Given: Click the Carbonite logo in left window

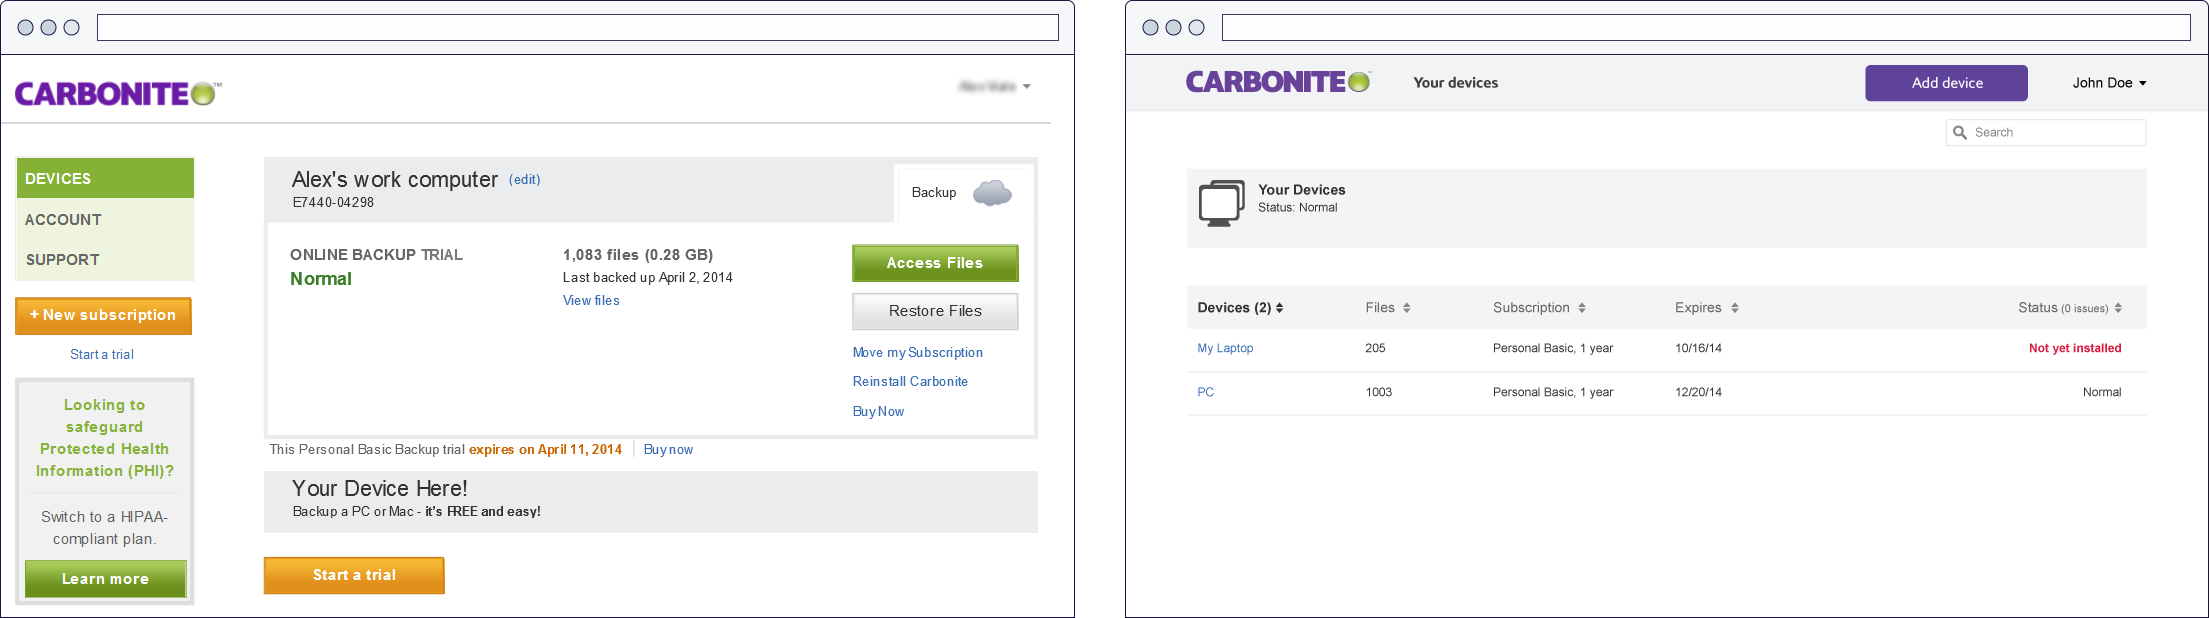Looking at the screenshot, I should point(118,94).
